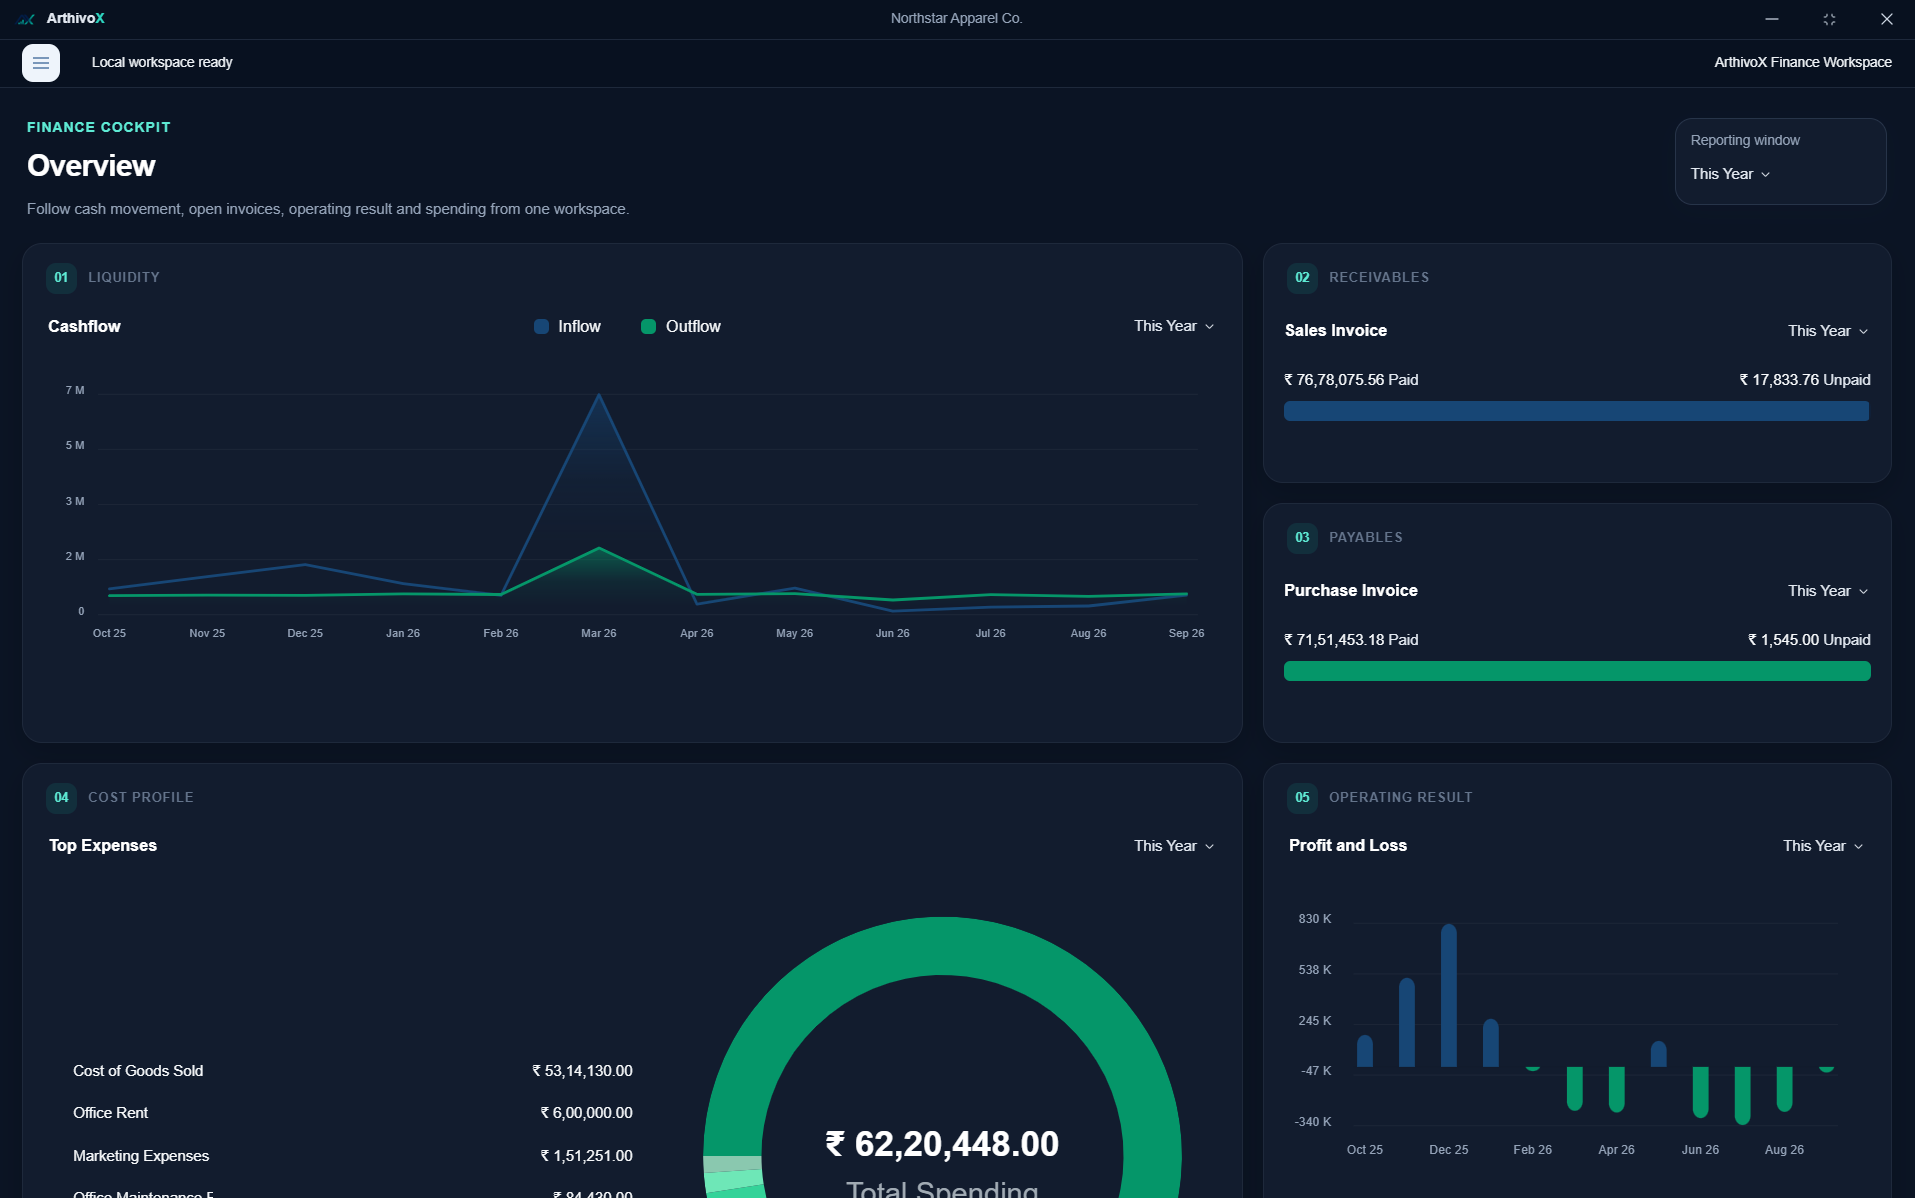
Task: Click the 02 Receivables section badge
Action: pos(1302,278)
